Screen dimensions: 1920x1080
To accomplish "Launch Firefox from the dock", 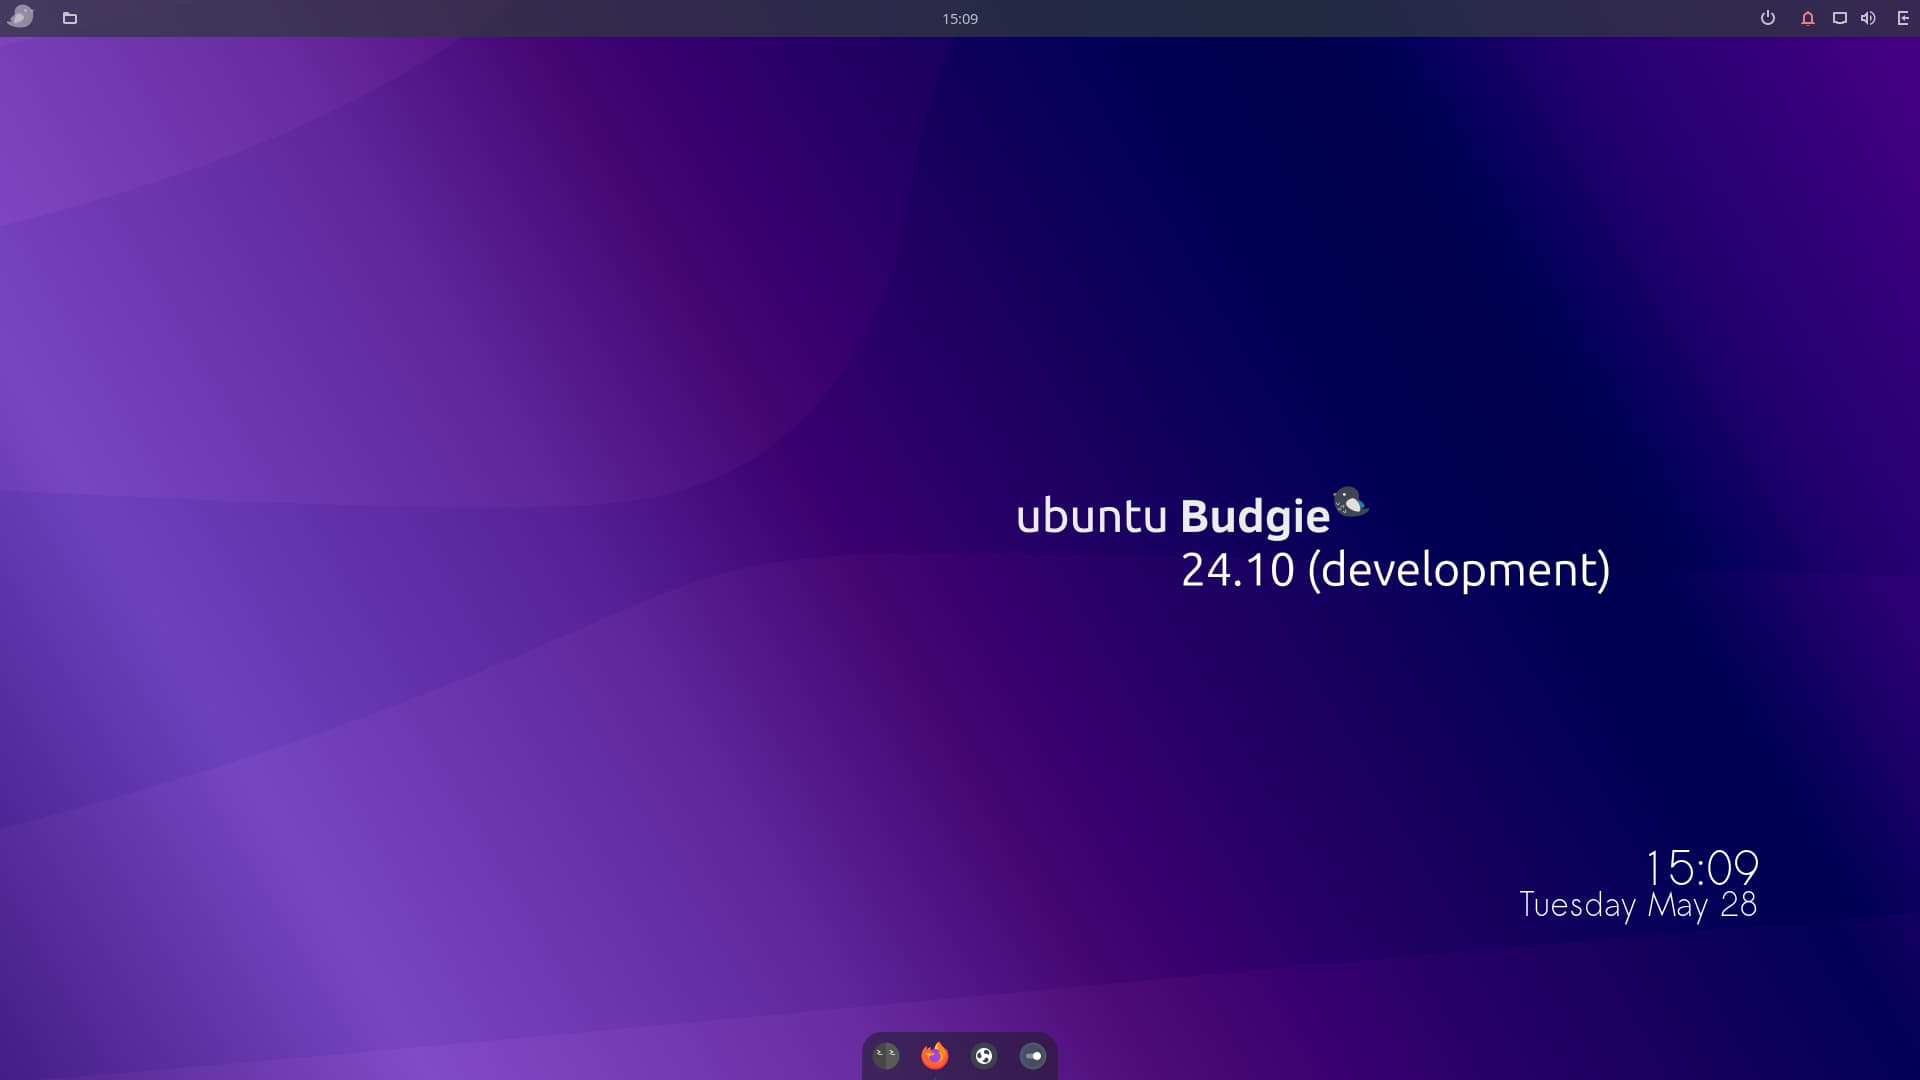I will pos(935,1056).
